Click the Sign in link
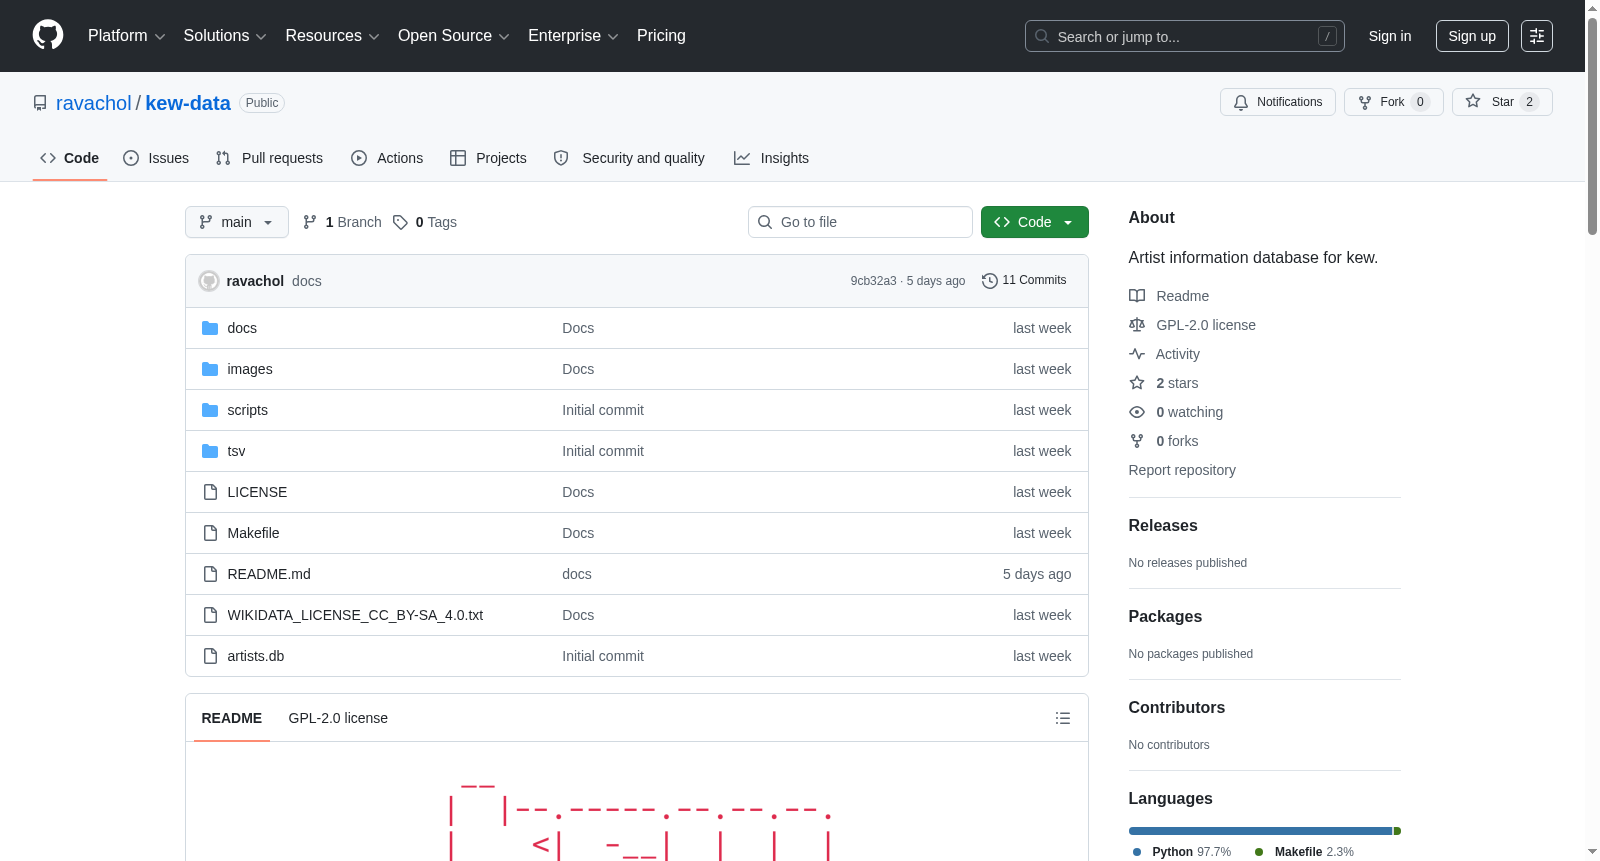The image size is (1600, 861). tap(1390, 36)
